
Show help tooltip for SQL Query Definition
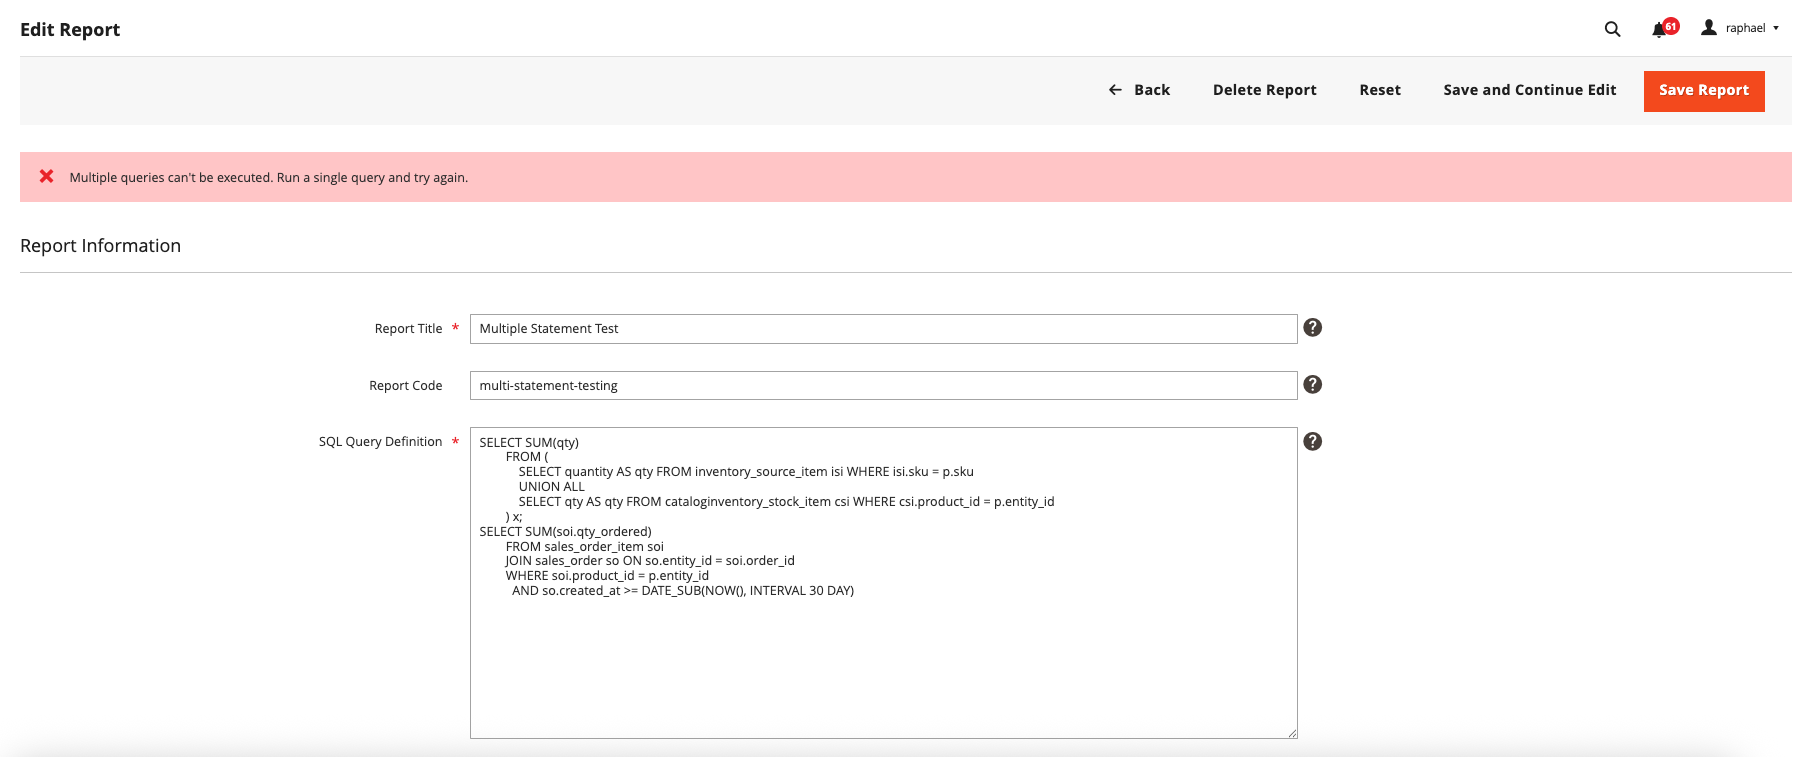point(1312,442)
